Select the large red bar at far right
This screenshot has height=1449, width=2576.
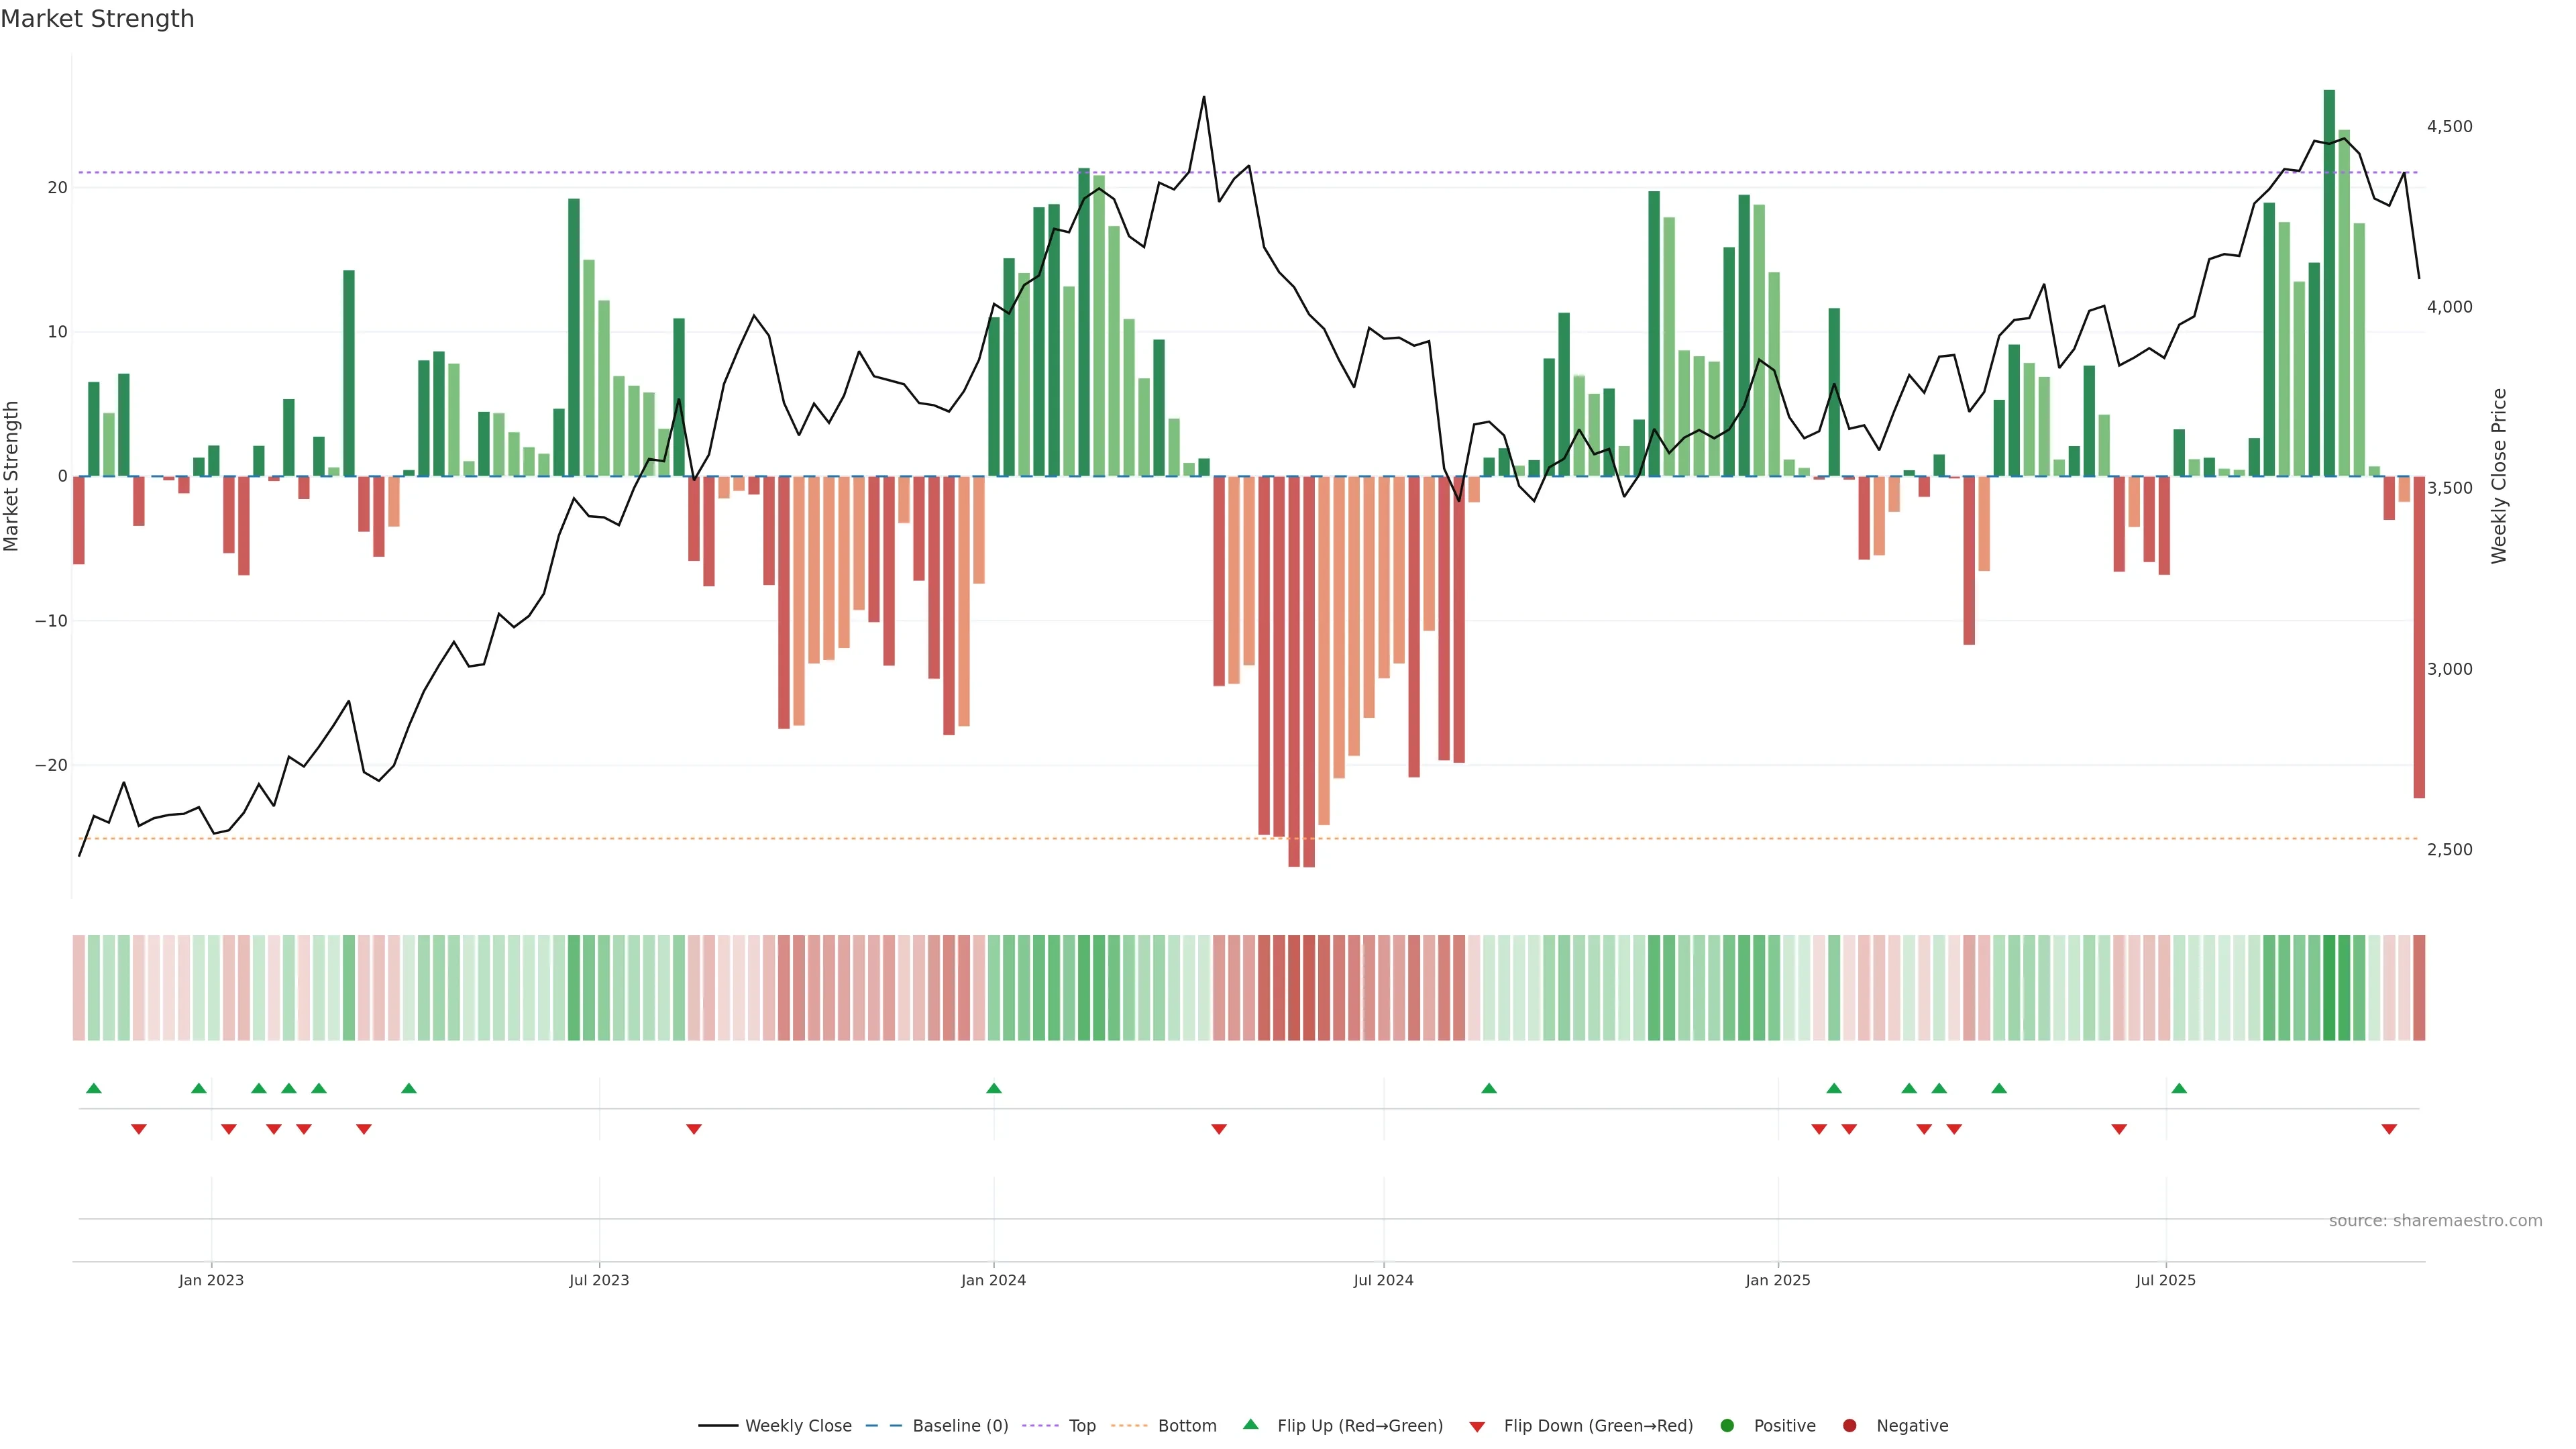point(2419,637)
